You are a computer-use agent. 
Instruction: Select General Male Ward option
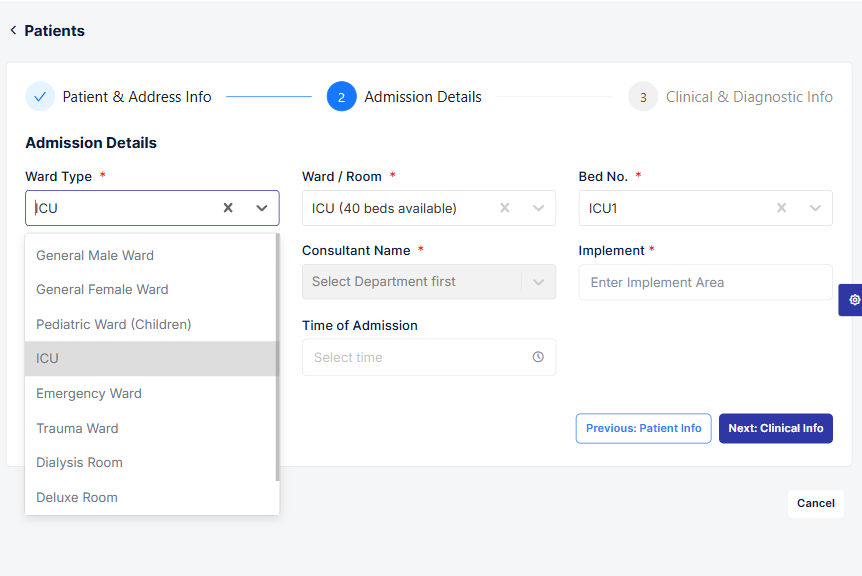point(95,255)
